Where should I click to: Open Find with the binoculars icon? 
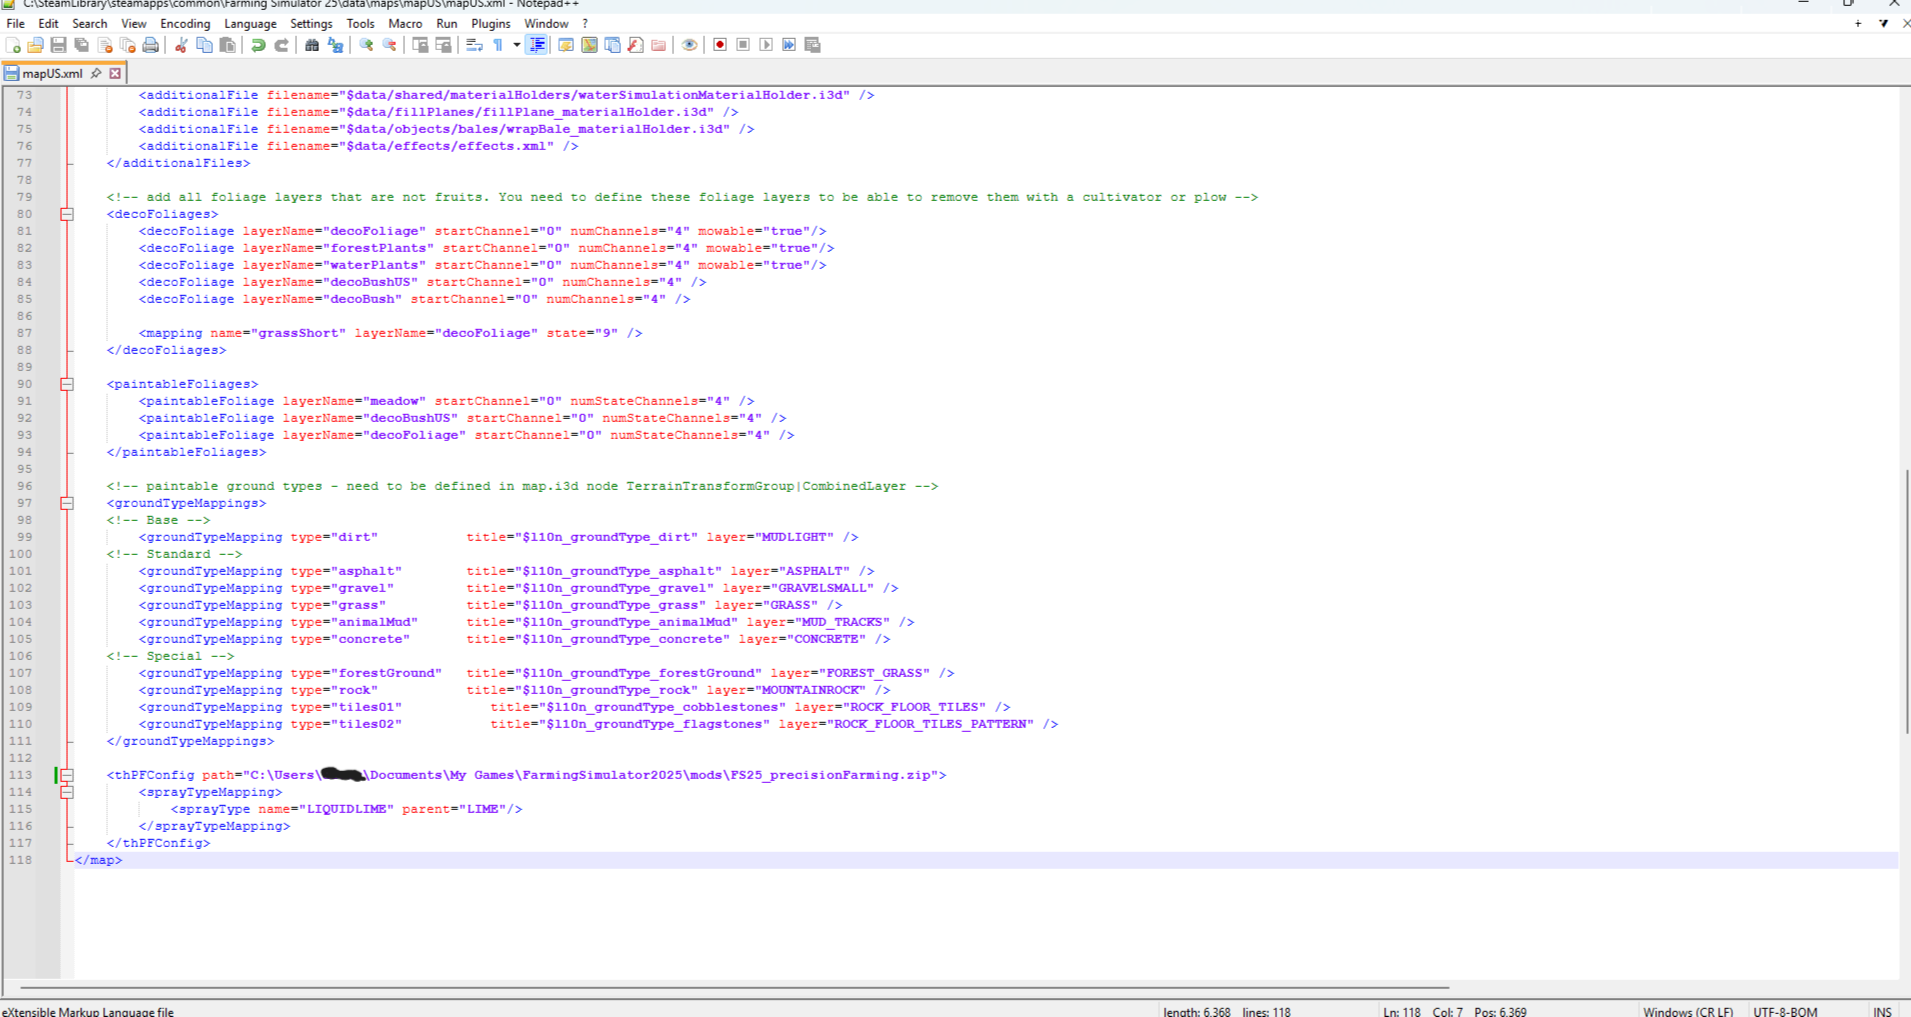coord(312,45)
